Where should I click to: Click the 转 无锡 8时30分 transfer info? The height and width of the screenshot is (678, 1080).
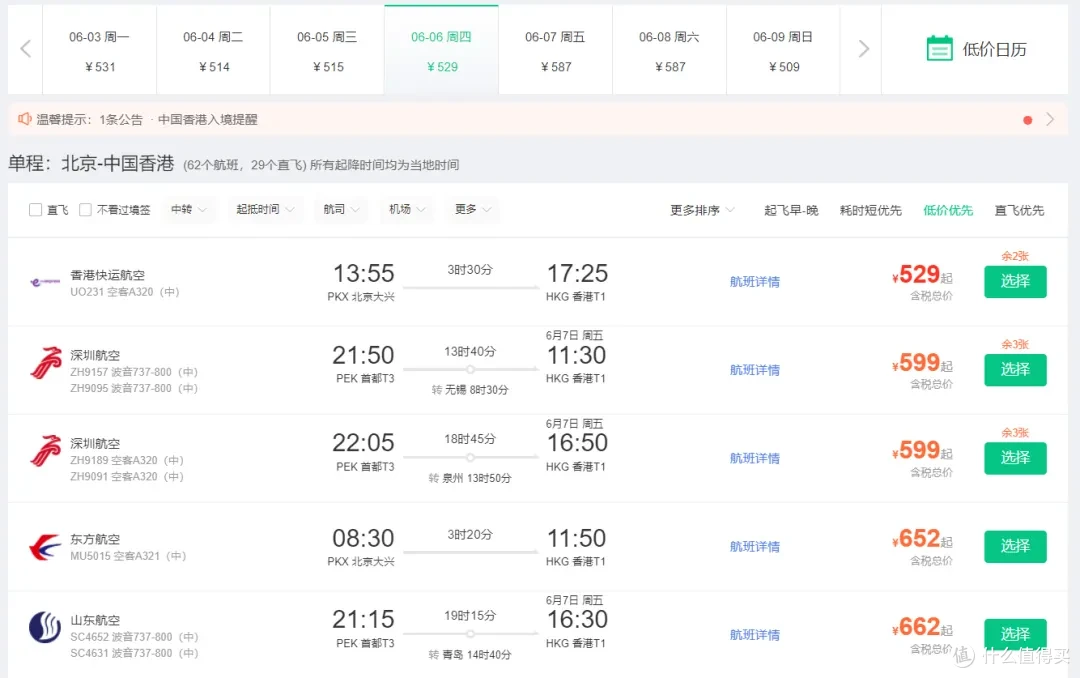[x=470, y=390]
